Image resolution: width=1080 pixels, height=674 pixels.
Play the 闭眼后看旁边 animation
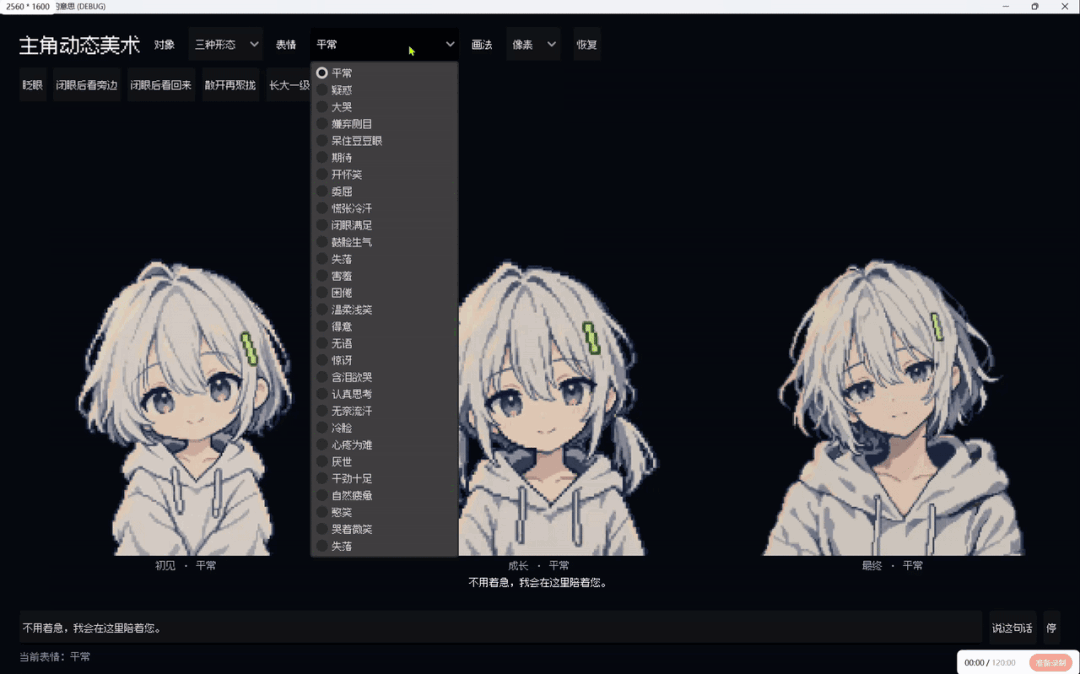click(87, 85)
